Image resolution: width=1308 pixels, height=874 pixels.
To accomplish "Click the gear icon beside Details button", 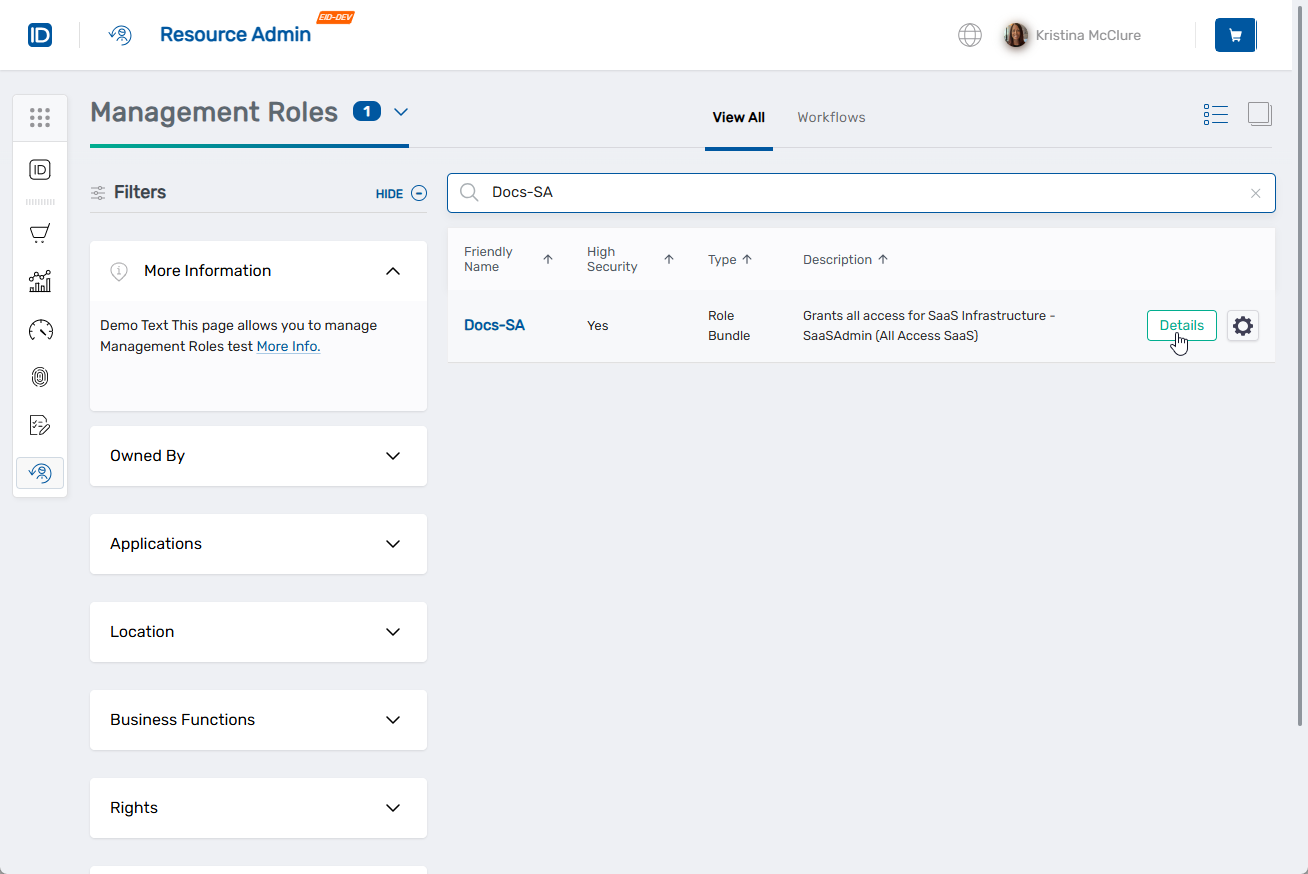I will 1242,325.
